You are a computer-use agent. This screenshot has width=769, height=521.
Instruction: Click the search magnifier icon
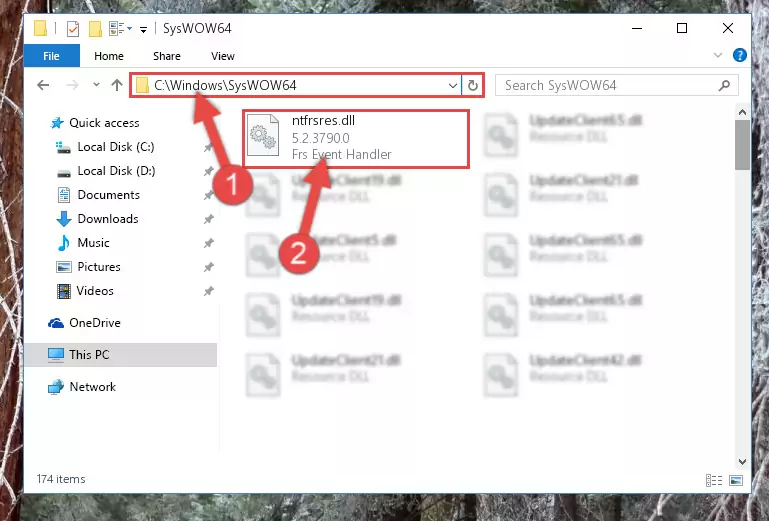pyautogui.click(x=724, y=85)
